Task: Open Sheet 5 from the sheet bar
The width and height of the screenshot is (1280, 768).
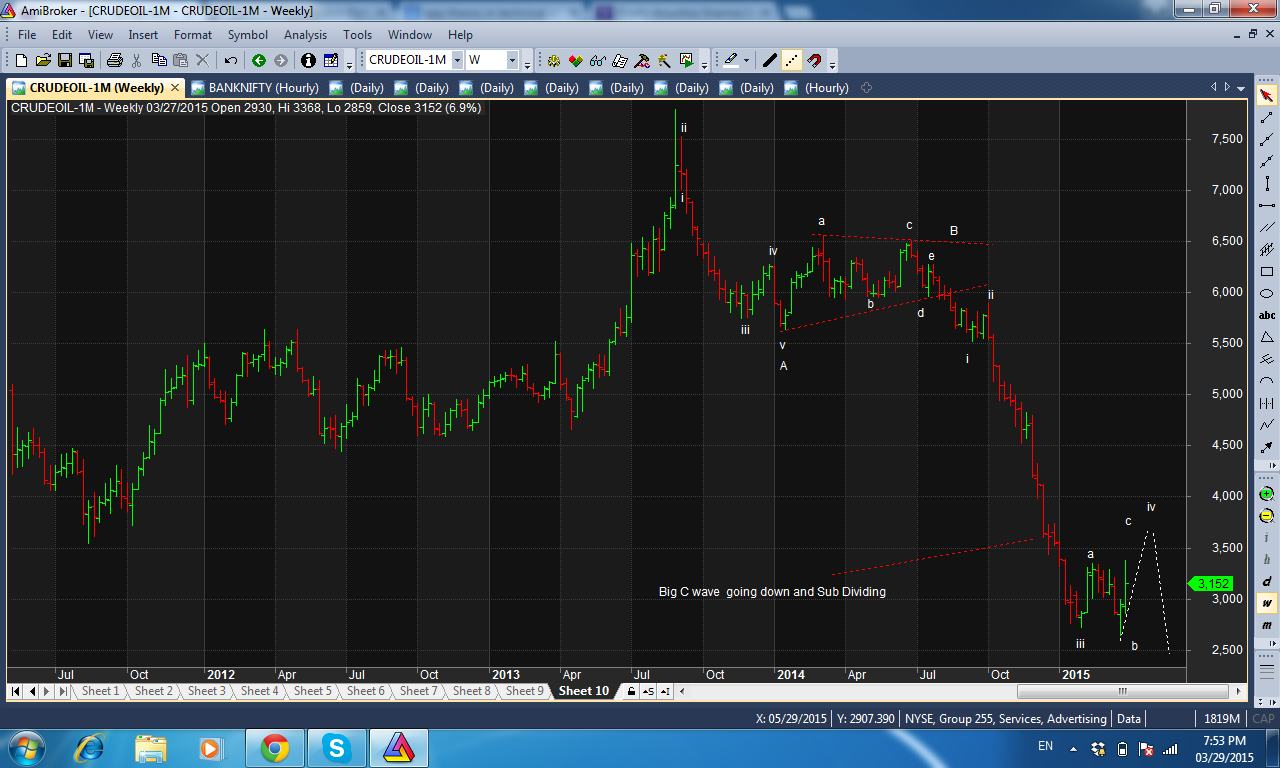Action: tap(312, 690)
